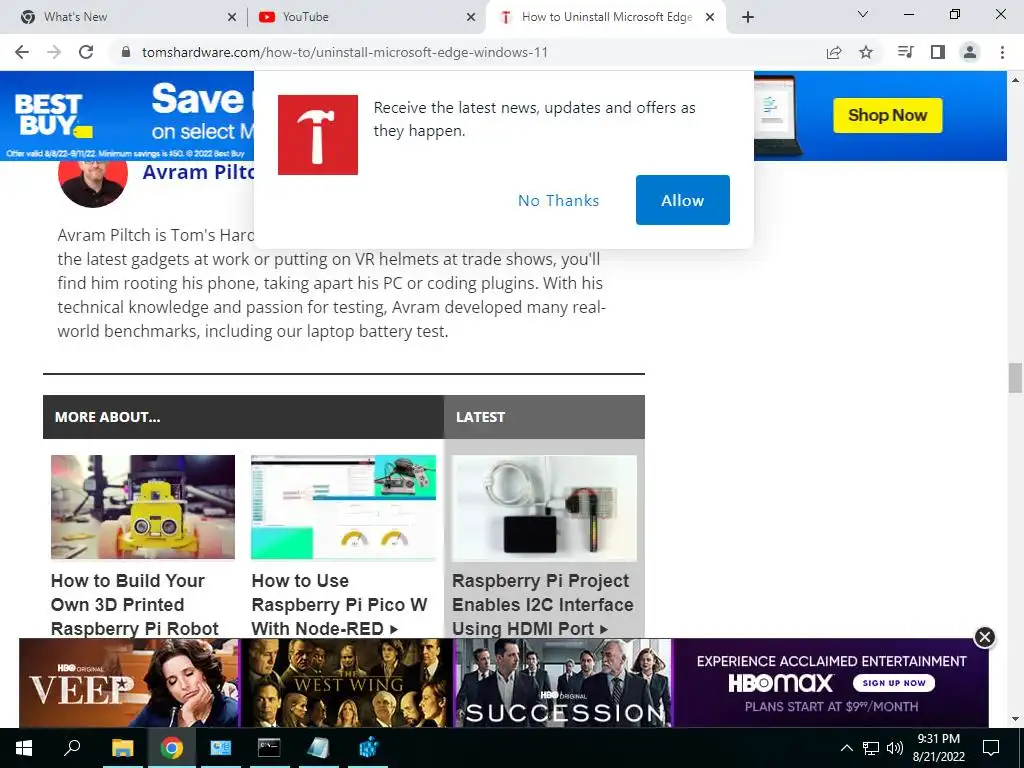Viewport: 1024px width, 768px height.
Task: Open the Node-RED article thumbnail
Action: pos(344,507)
